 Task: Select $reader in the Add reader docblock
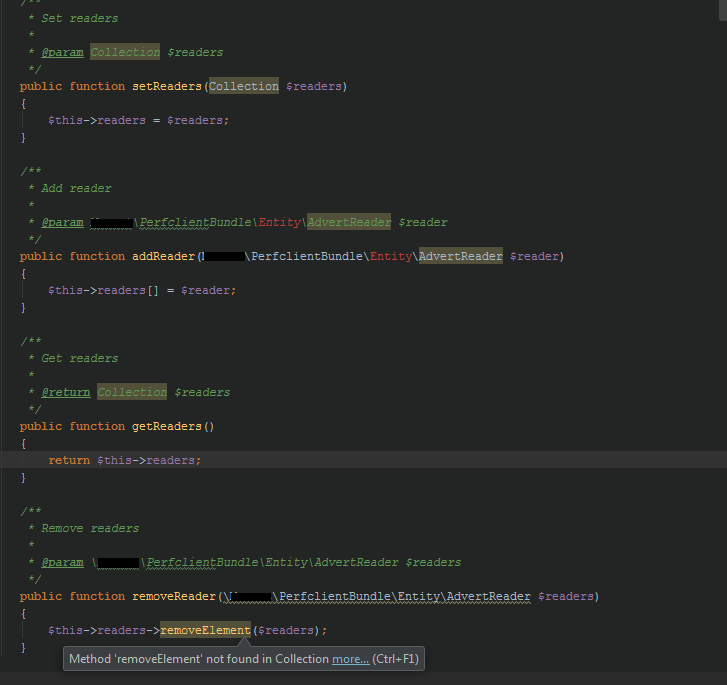click(x=423, y=223)
